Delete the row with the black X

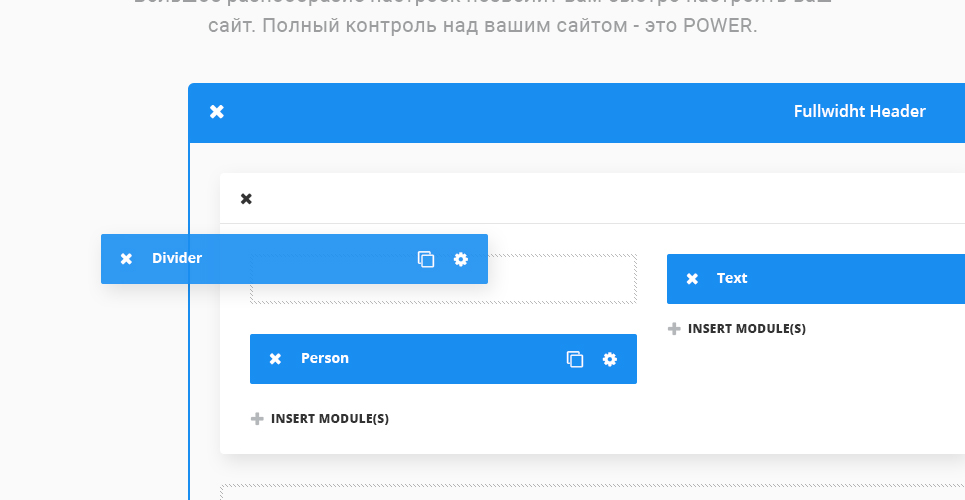[246, 199]
